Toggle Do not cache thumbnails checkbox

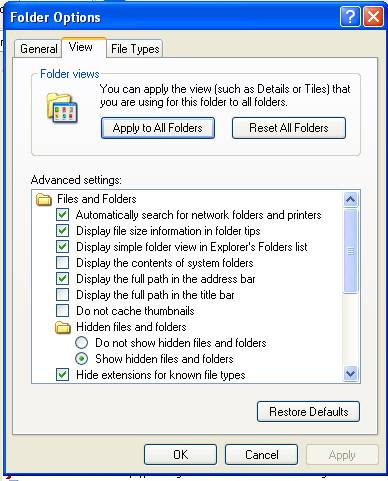62,311
